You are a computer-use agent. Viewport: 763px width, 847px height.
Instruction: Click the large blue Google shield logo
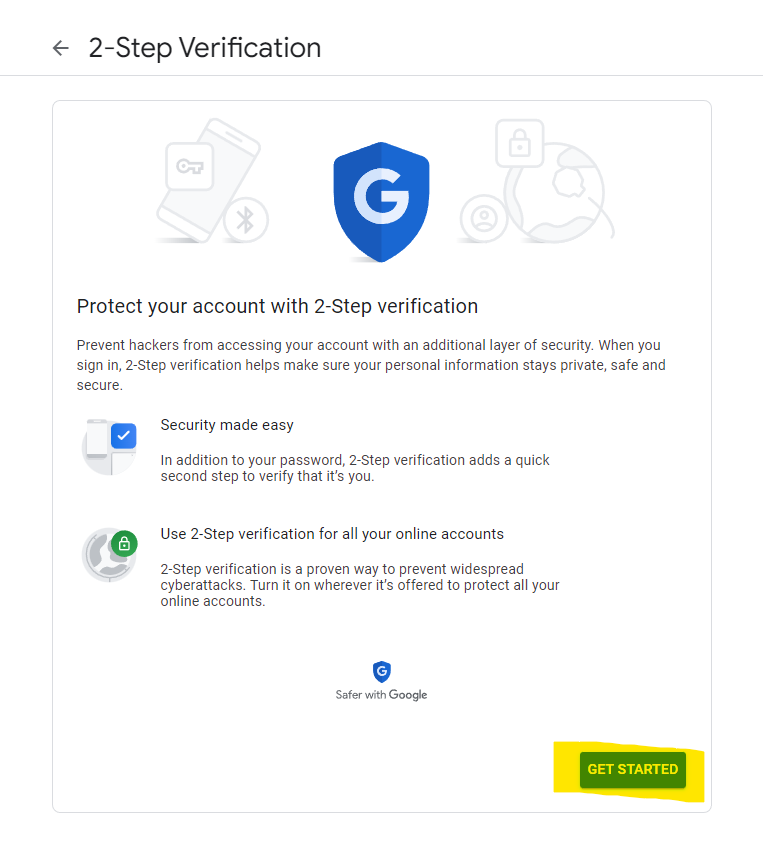click(381, 203)
